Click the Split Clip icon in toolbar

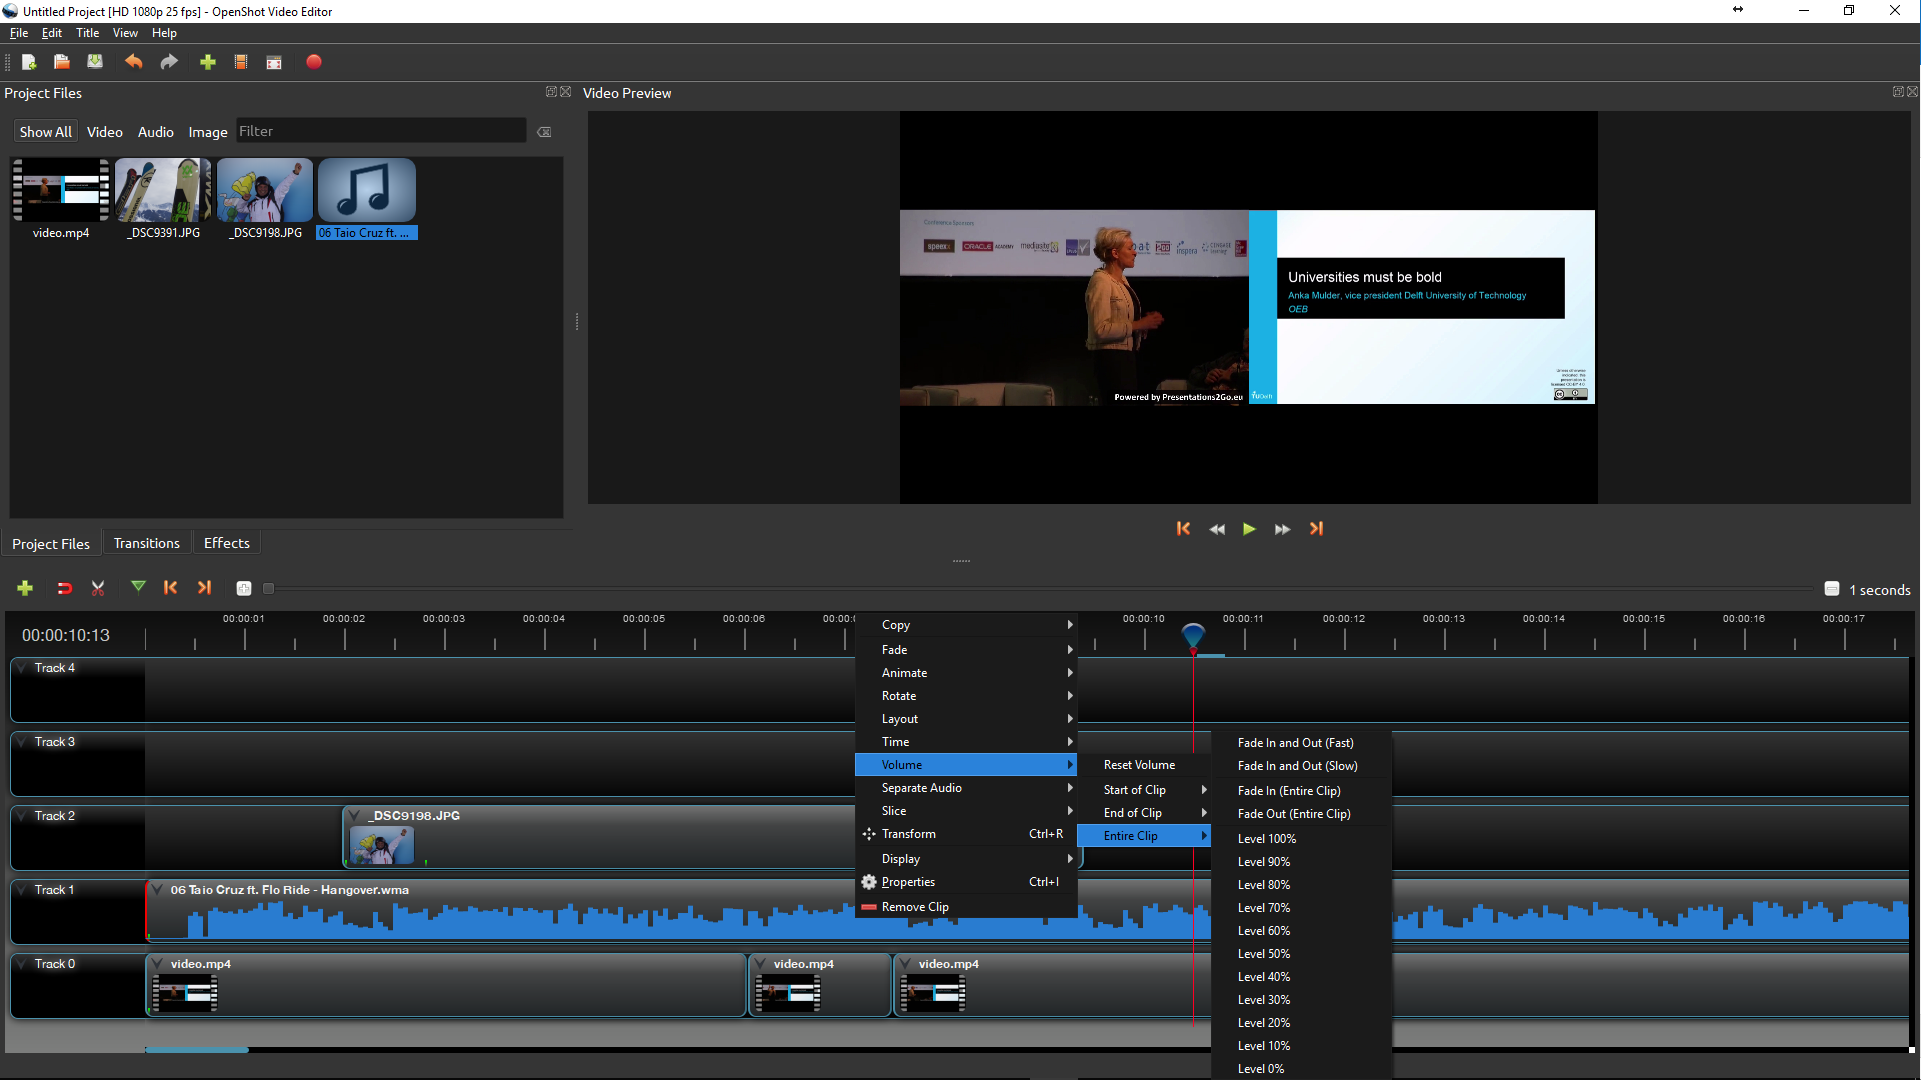[x=99, y=588]
